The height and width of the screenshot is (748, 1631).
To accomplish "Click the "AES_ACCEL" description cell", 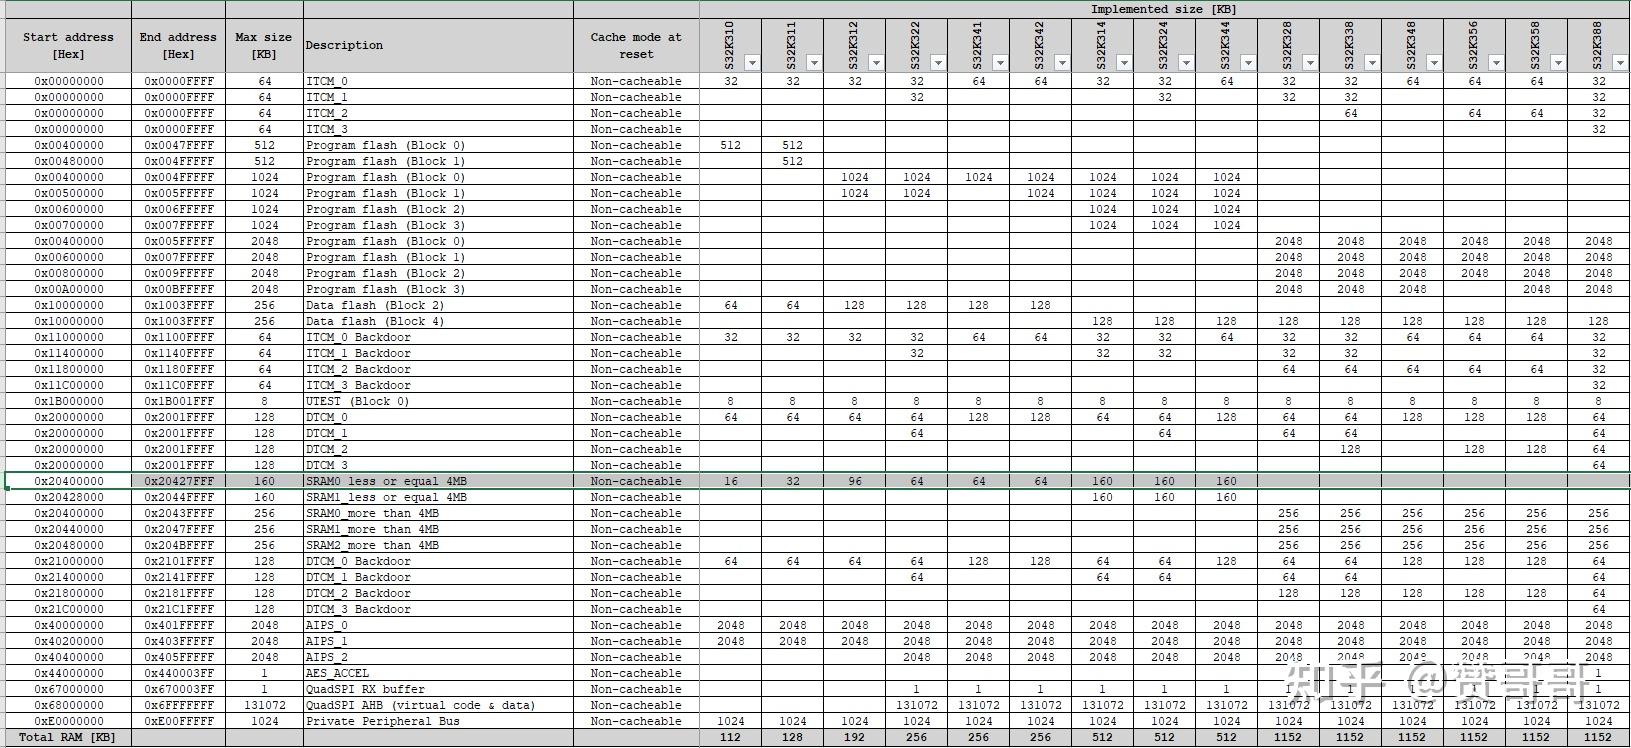I will 438,673.
